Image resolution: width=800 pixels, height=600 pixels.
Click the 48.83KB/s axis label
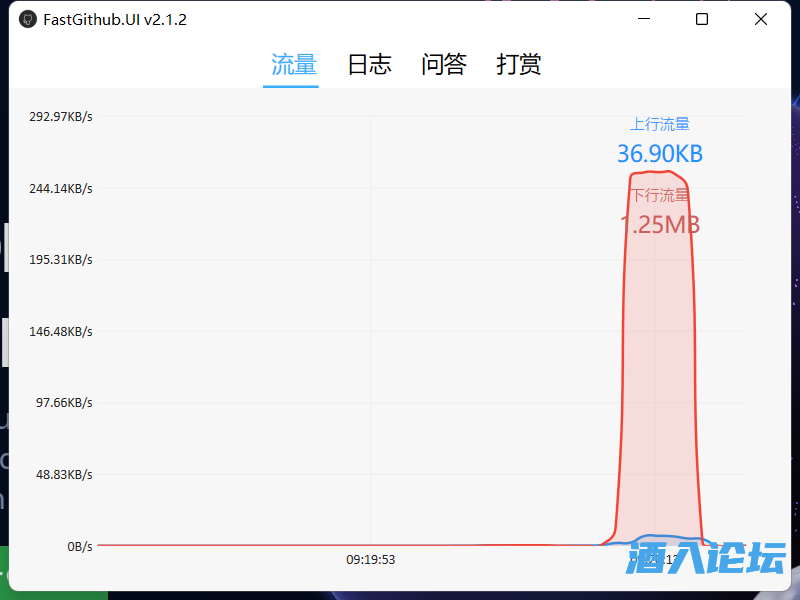click(64, 474)
